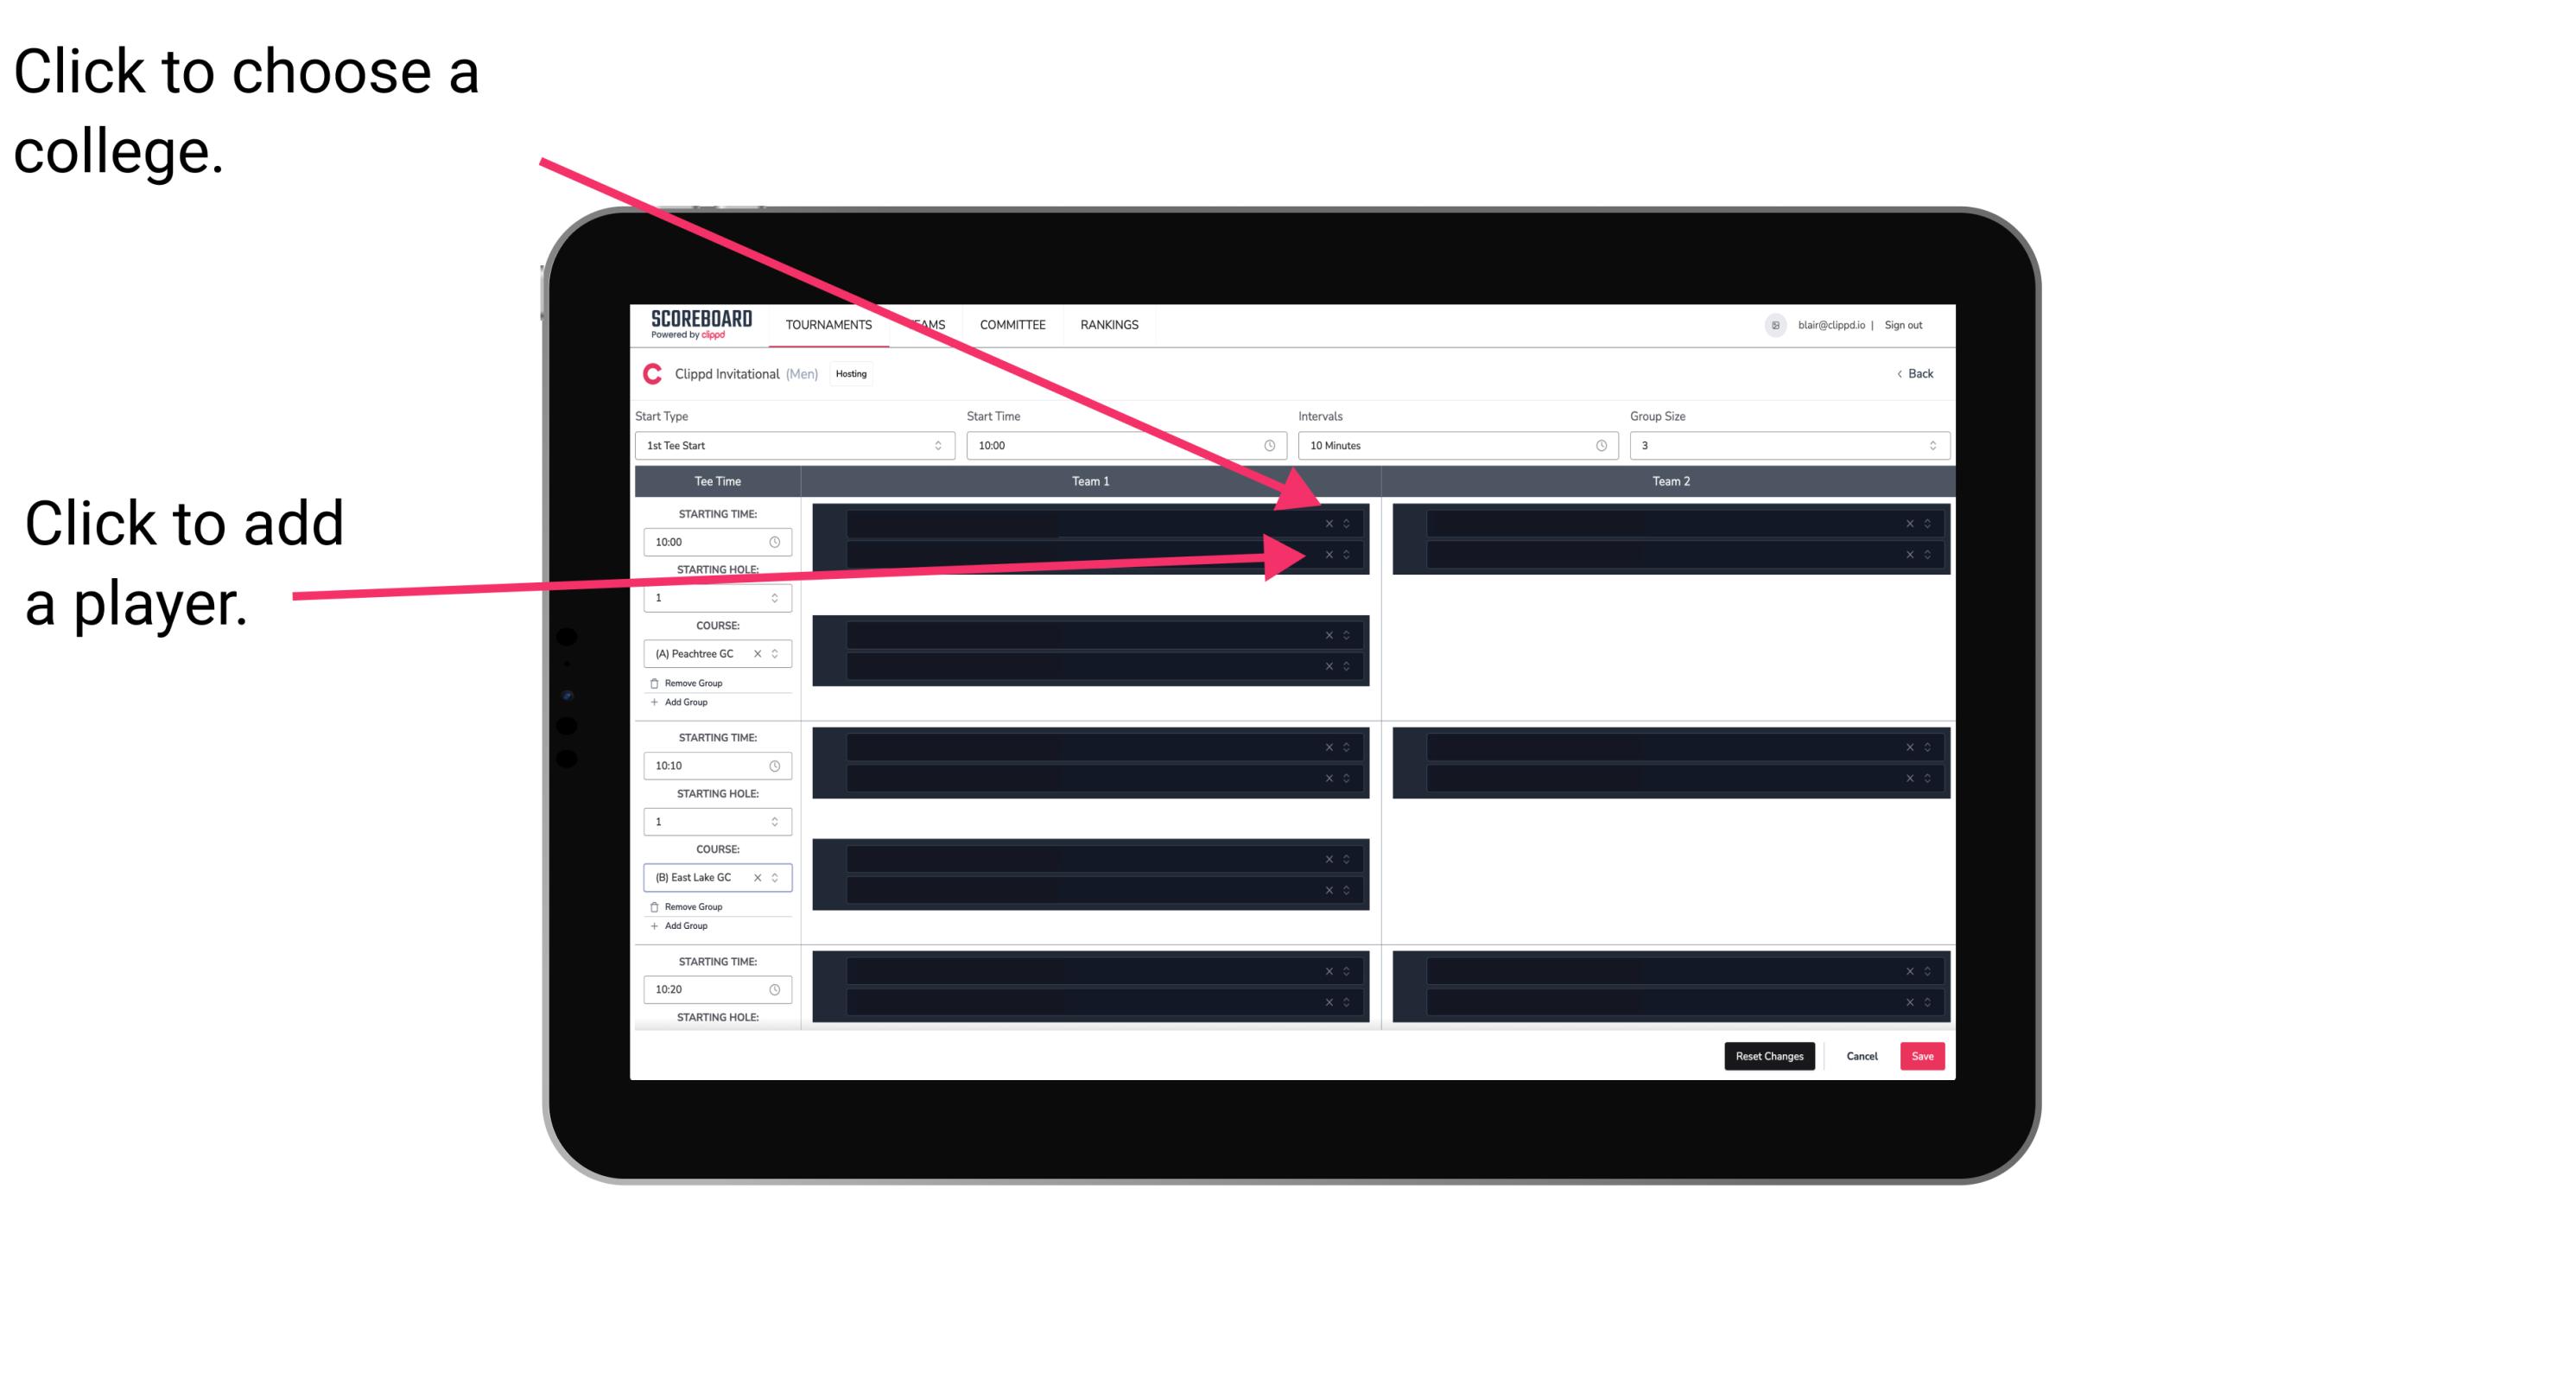The image size is (2576, 1386).
Task: Expand the Intervals dropdown
Action: click(1452, 446)
